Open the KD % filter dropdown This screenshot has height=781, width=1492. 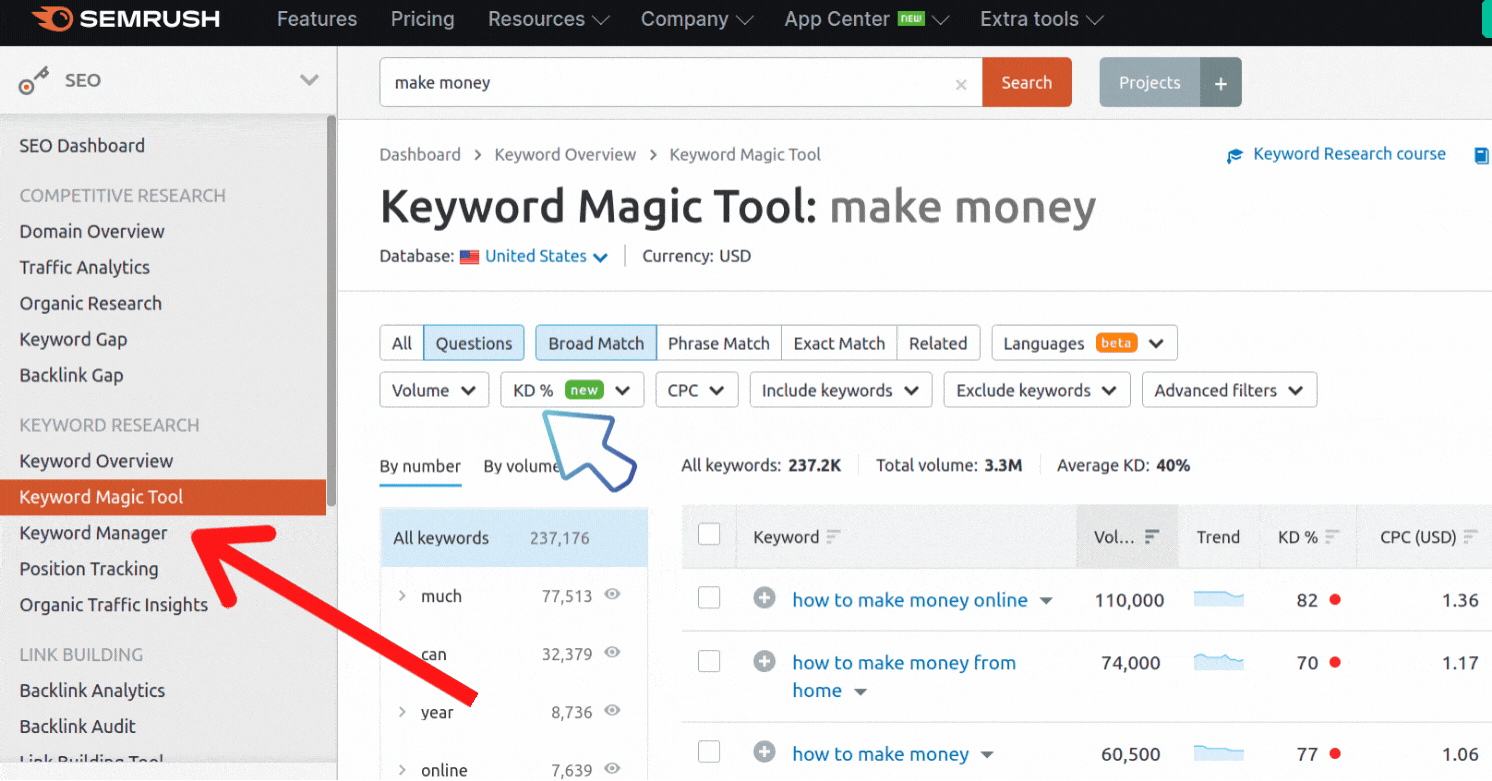pos(572,390)
